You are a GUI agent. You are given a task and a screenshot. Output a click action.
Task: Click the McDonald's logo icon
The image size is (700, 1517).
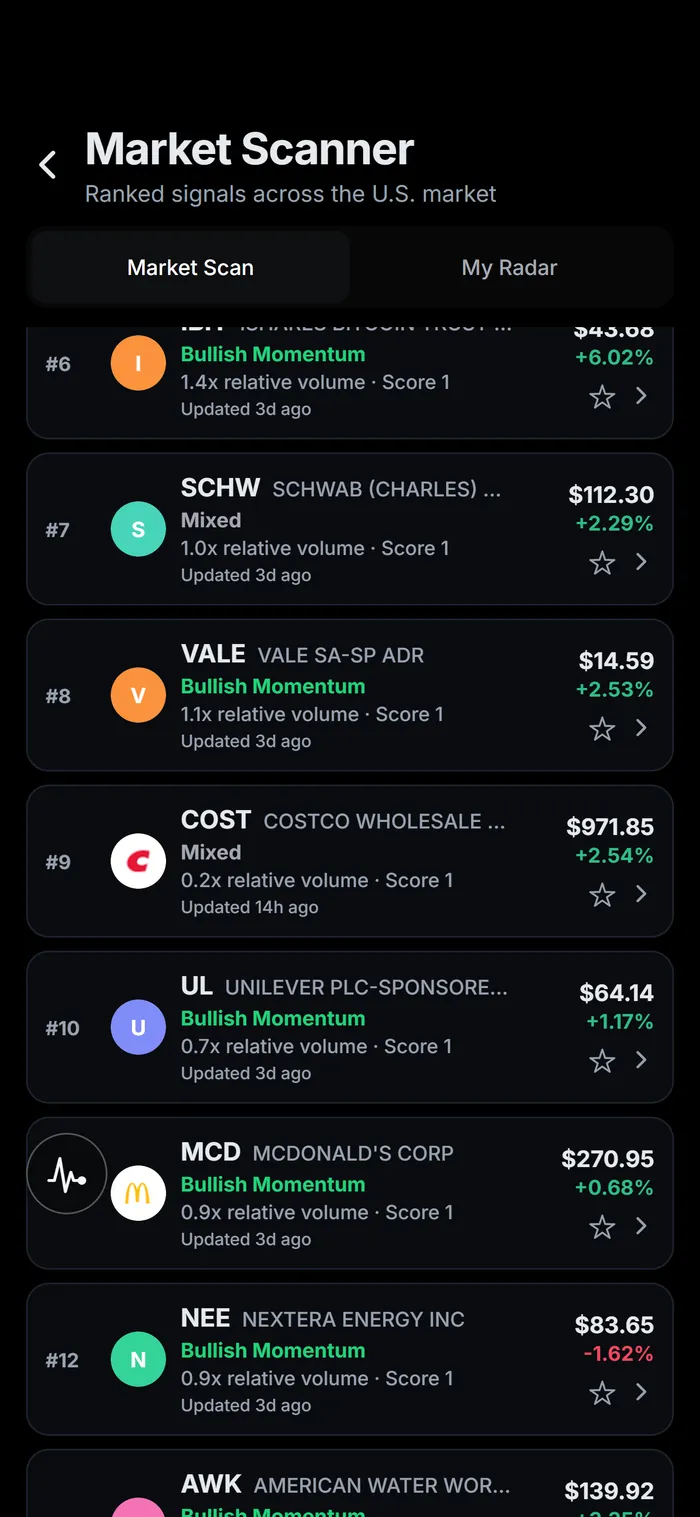pos(138,1193)
